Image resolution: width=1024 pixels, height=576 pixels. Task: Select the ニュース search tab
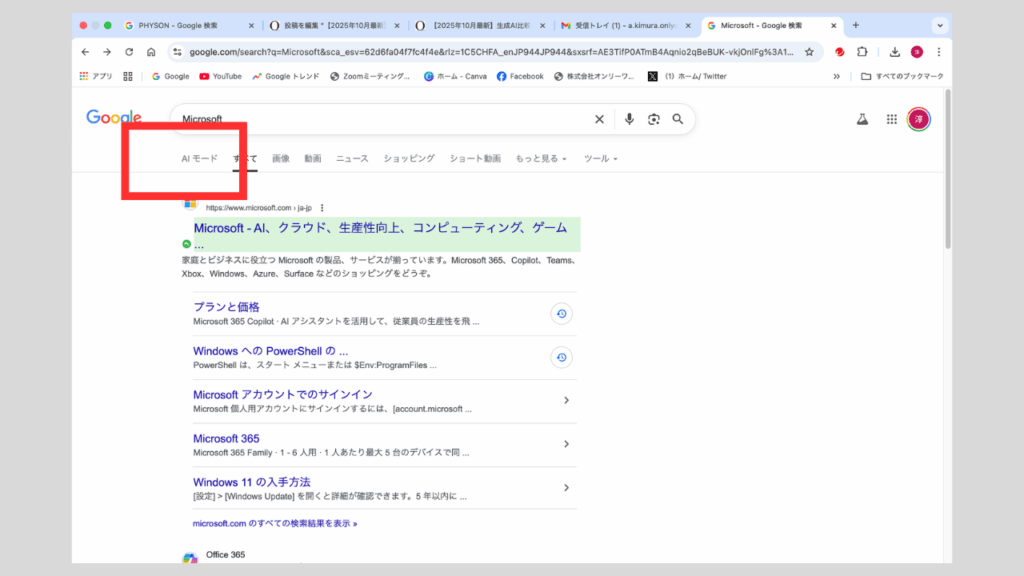352,158
